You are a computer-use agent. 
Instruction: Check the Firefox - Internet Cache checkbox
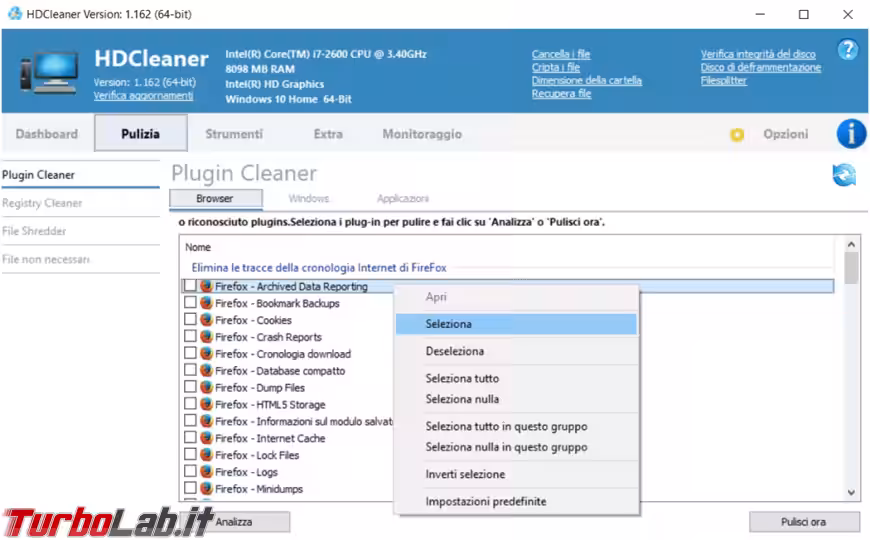point(190,437)
